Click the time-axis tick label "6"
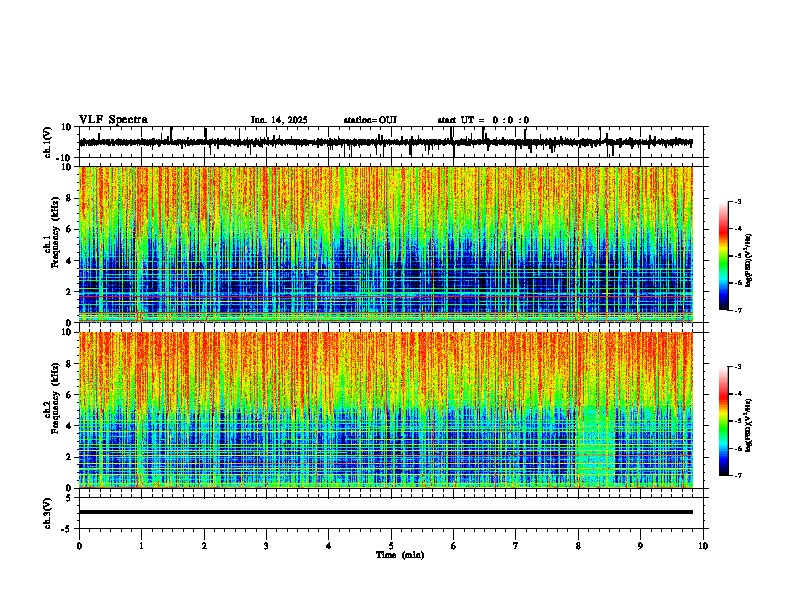 [x=454, y=546]
